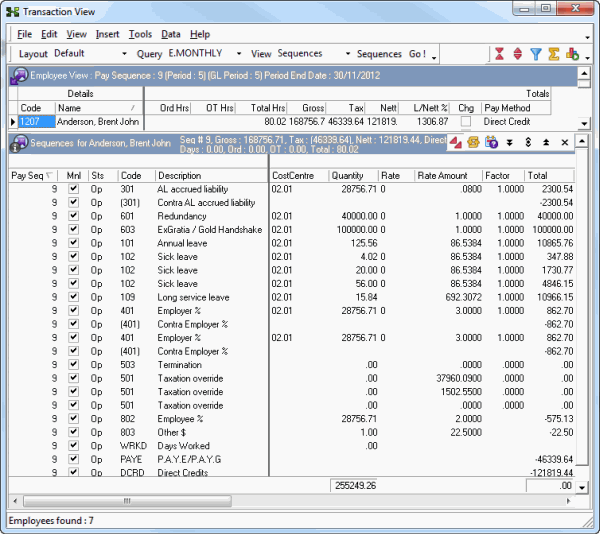600x534 pixels.
Task: Click the double up-arrow collapse icon
Action: pos(546,143)
